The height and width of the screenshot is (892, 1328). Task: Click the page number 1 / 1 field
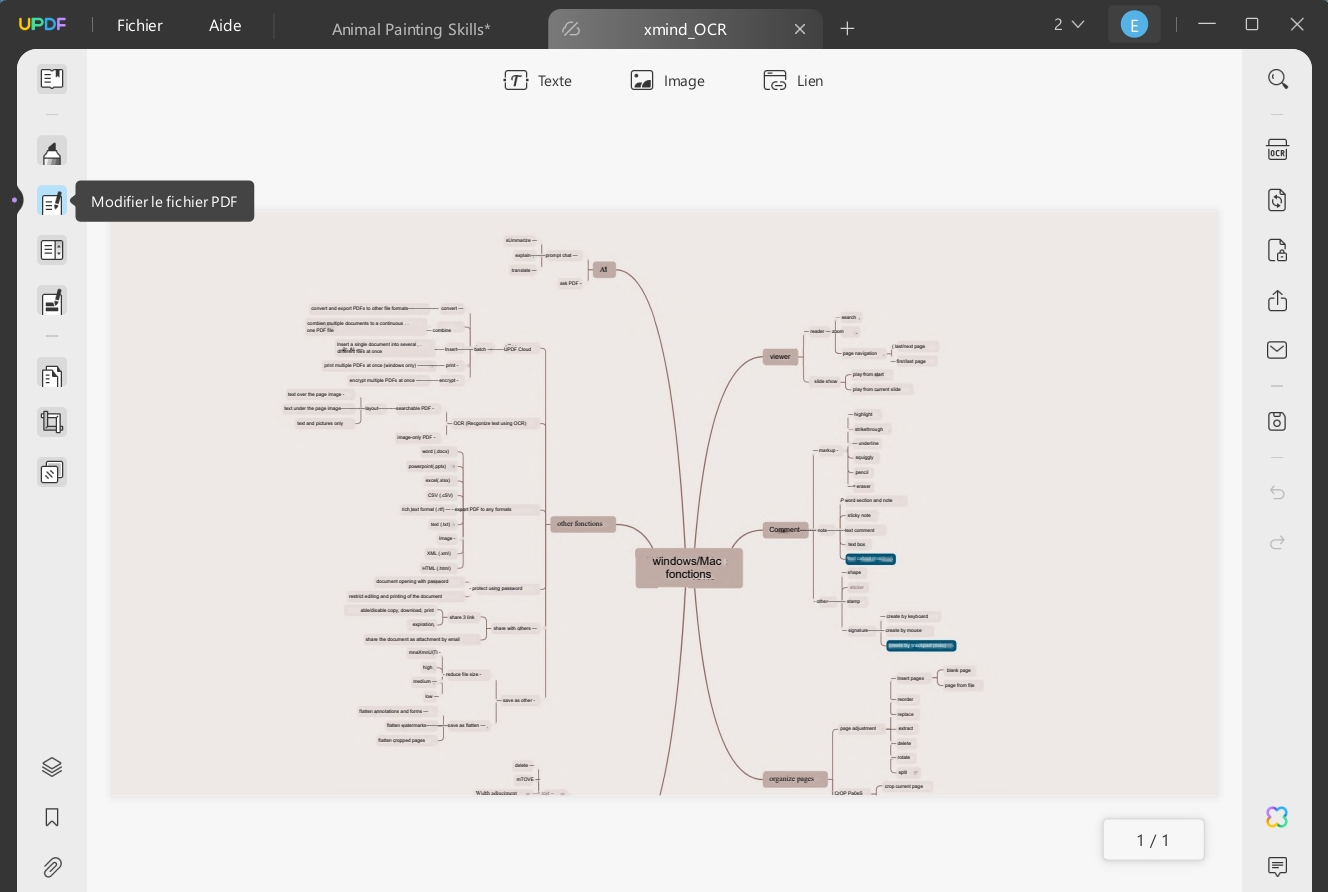[1153, 840]
